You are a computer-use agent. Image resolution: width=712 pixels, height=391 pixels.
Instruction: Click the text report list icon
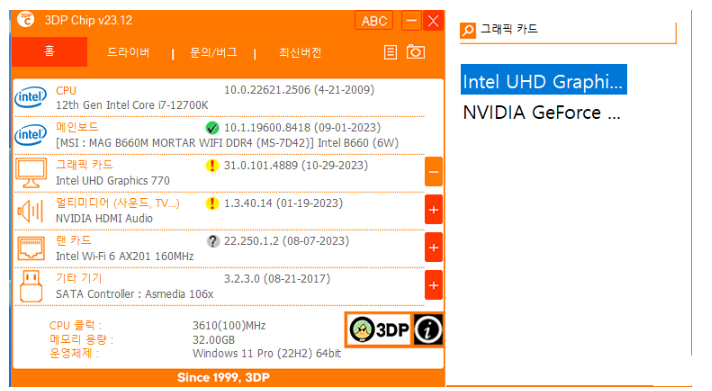point(390,52)
